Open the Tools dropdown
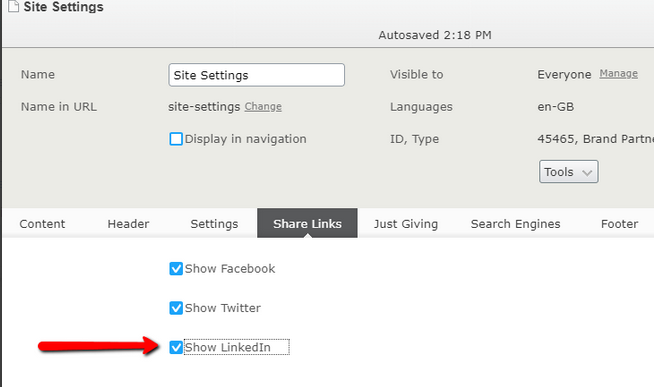 coord(568,172)
